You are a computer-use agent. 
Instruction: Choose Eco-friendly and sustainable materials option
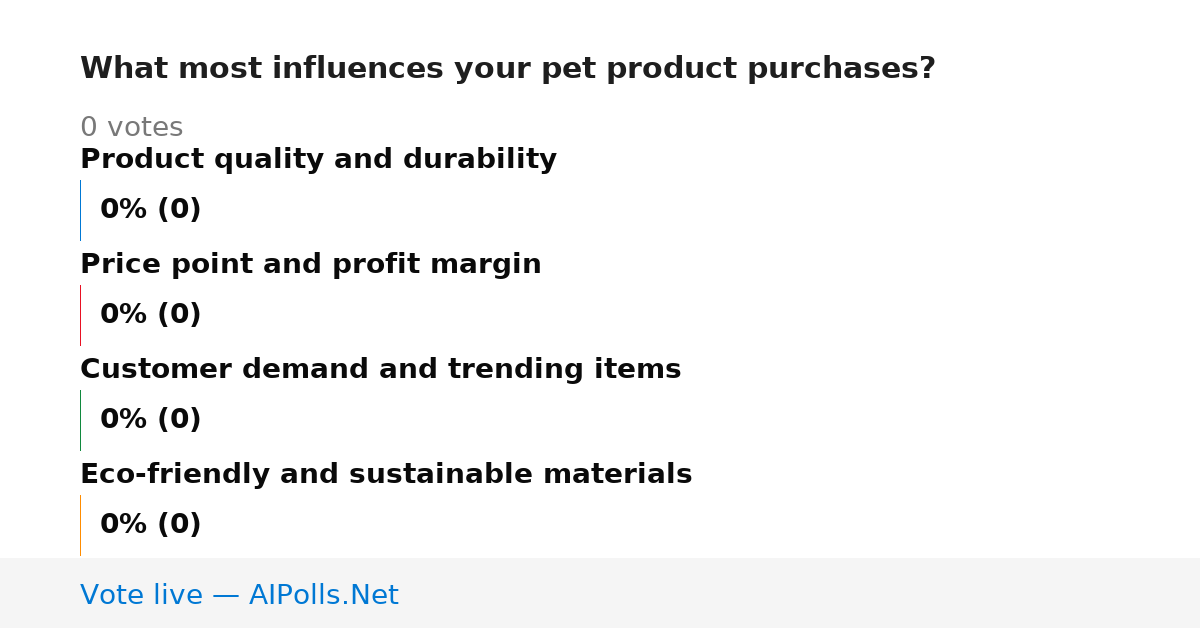[386, 475]
